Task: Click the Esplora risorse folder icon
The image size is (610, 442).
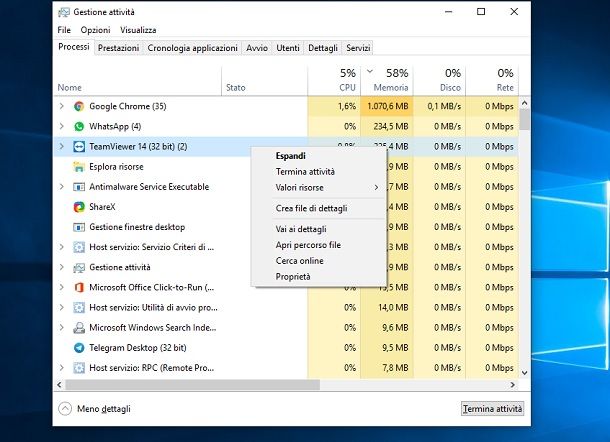Action: 79,167
